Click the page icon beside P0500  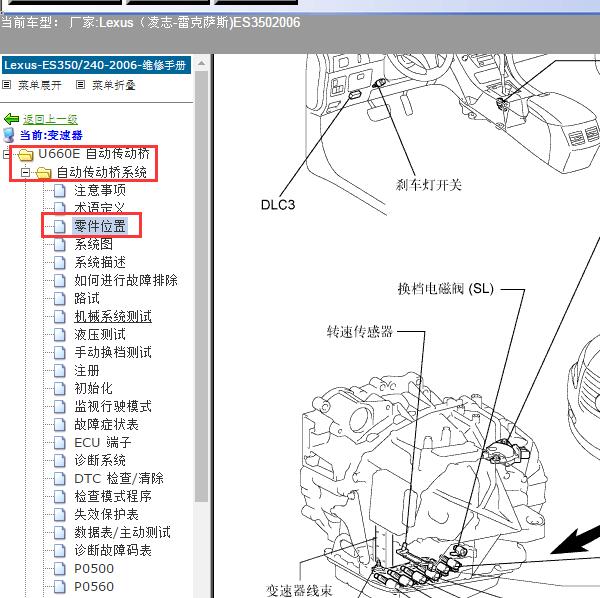(60, 568)
